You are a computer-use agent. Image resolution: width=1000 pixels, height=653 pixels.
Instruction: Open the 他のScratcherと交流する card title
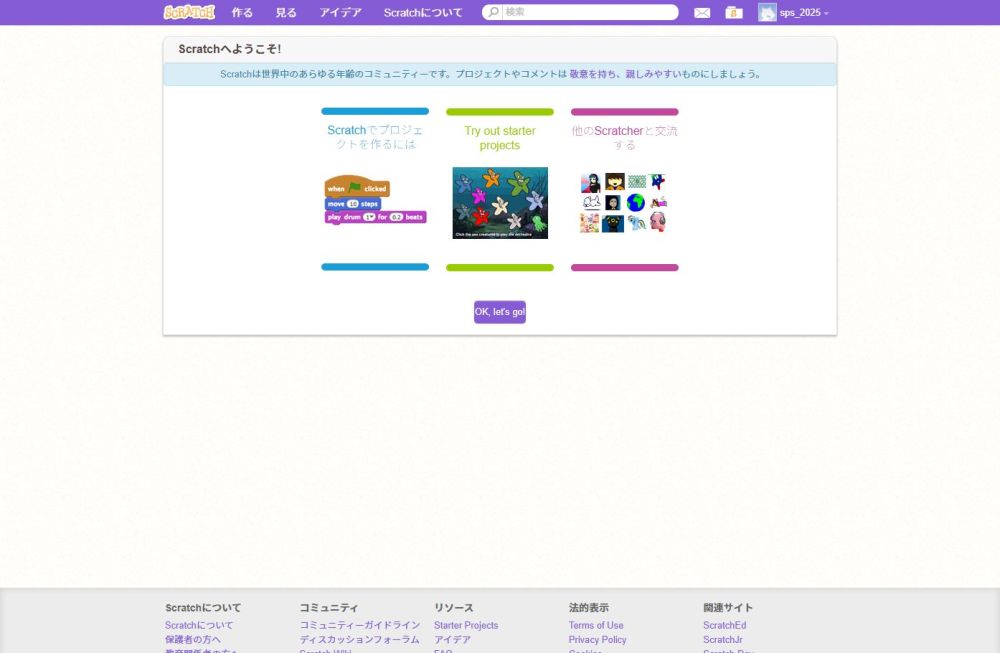pos(624,138)
